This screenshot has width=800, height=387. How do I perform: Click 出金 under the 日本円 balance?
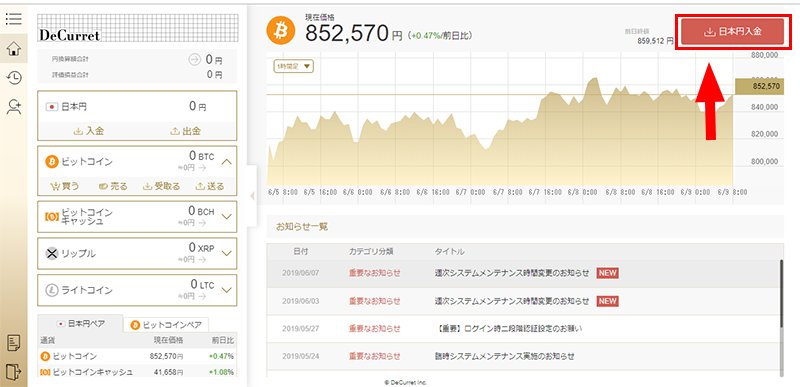pyautogui.click(x=185, y=131)
